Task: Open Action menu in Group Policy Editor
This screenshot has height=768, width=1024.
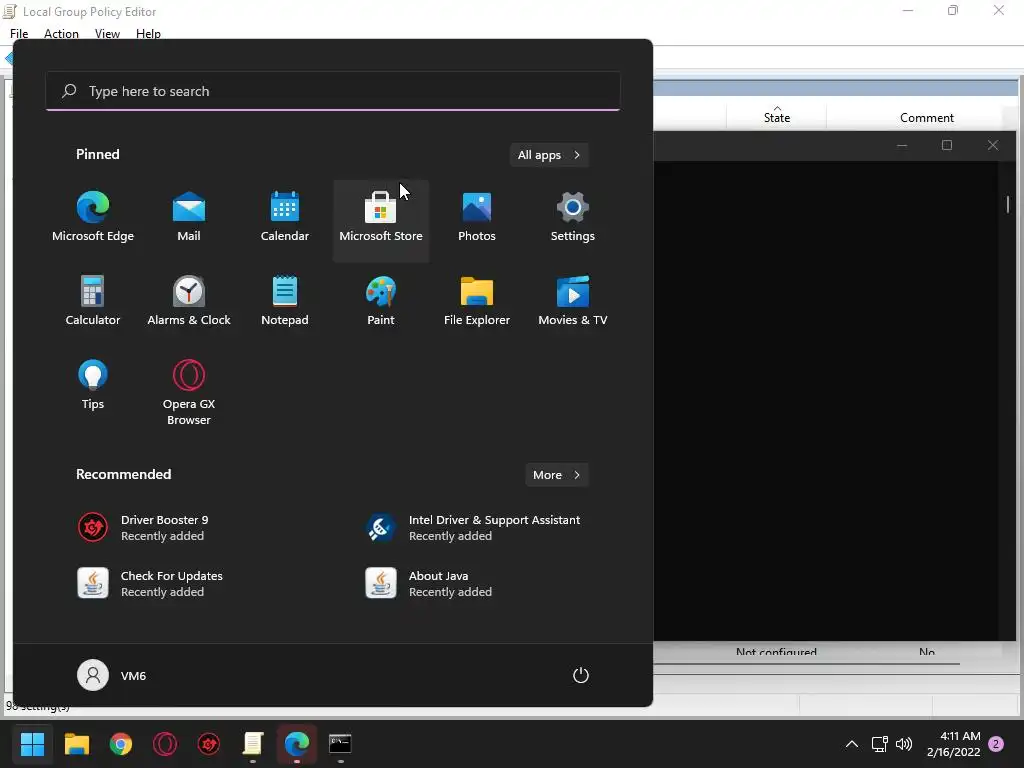Action: (61, 33)
